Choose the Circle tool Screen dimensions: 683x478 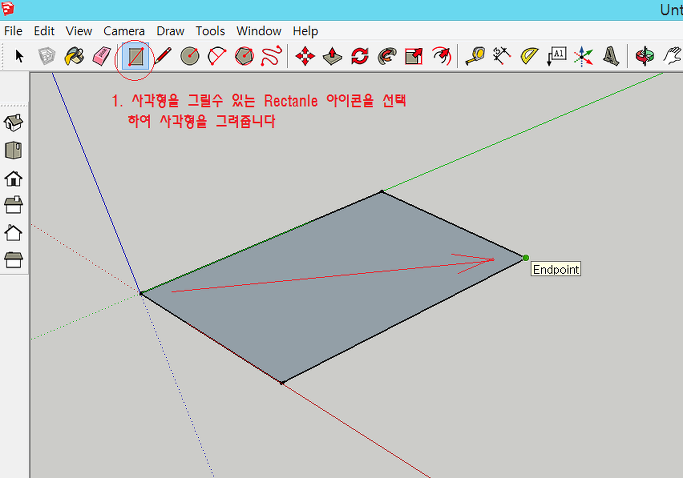[189, 56]
